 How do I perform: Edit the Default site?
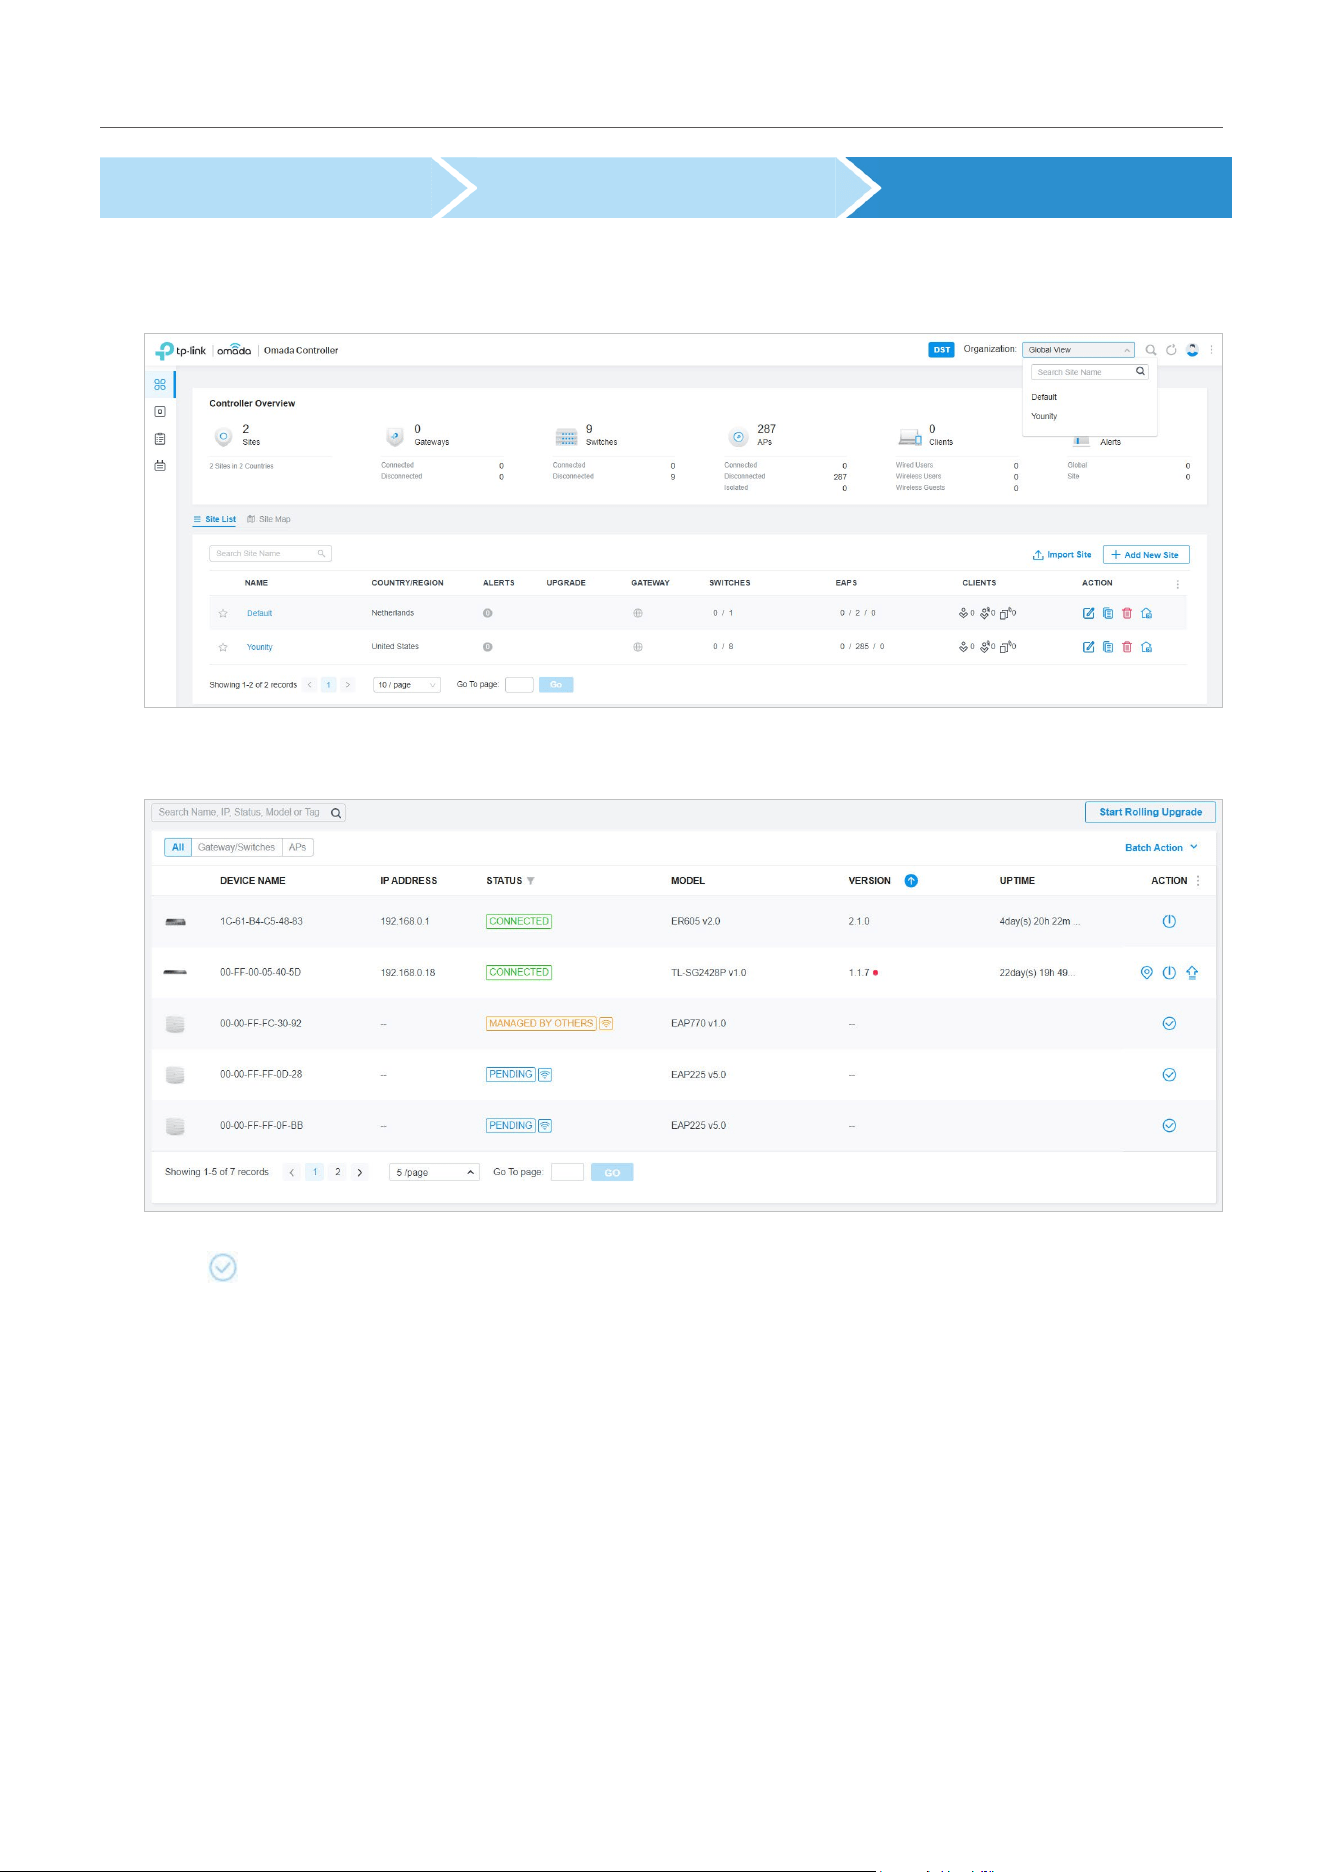1089,613
